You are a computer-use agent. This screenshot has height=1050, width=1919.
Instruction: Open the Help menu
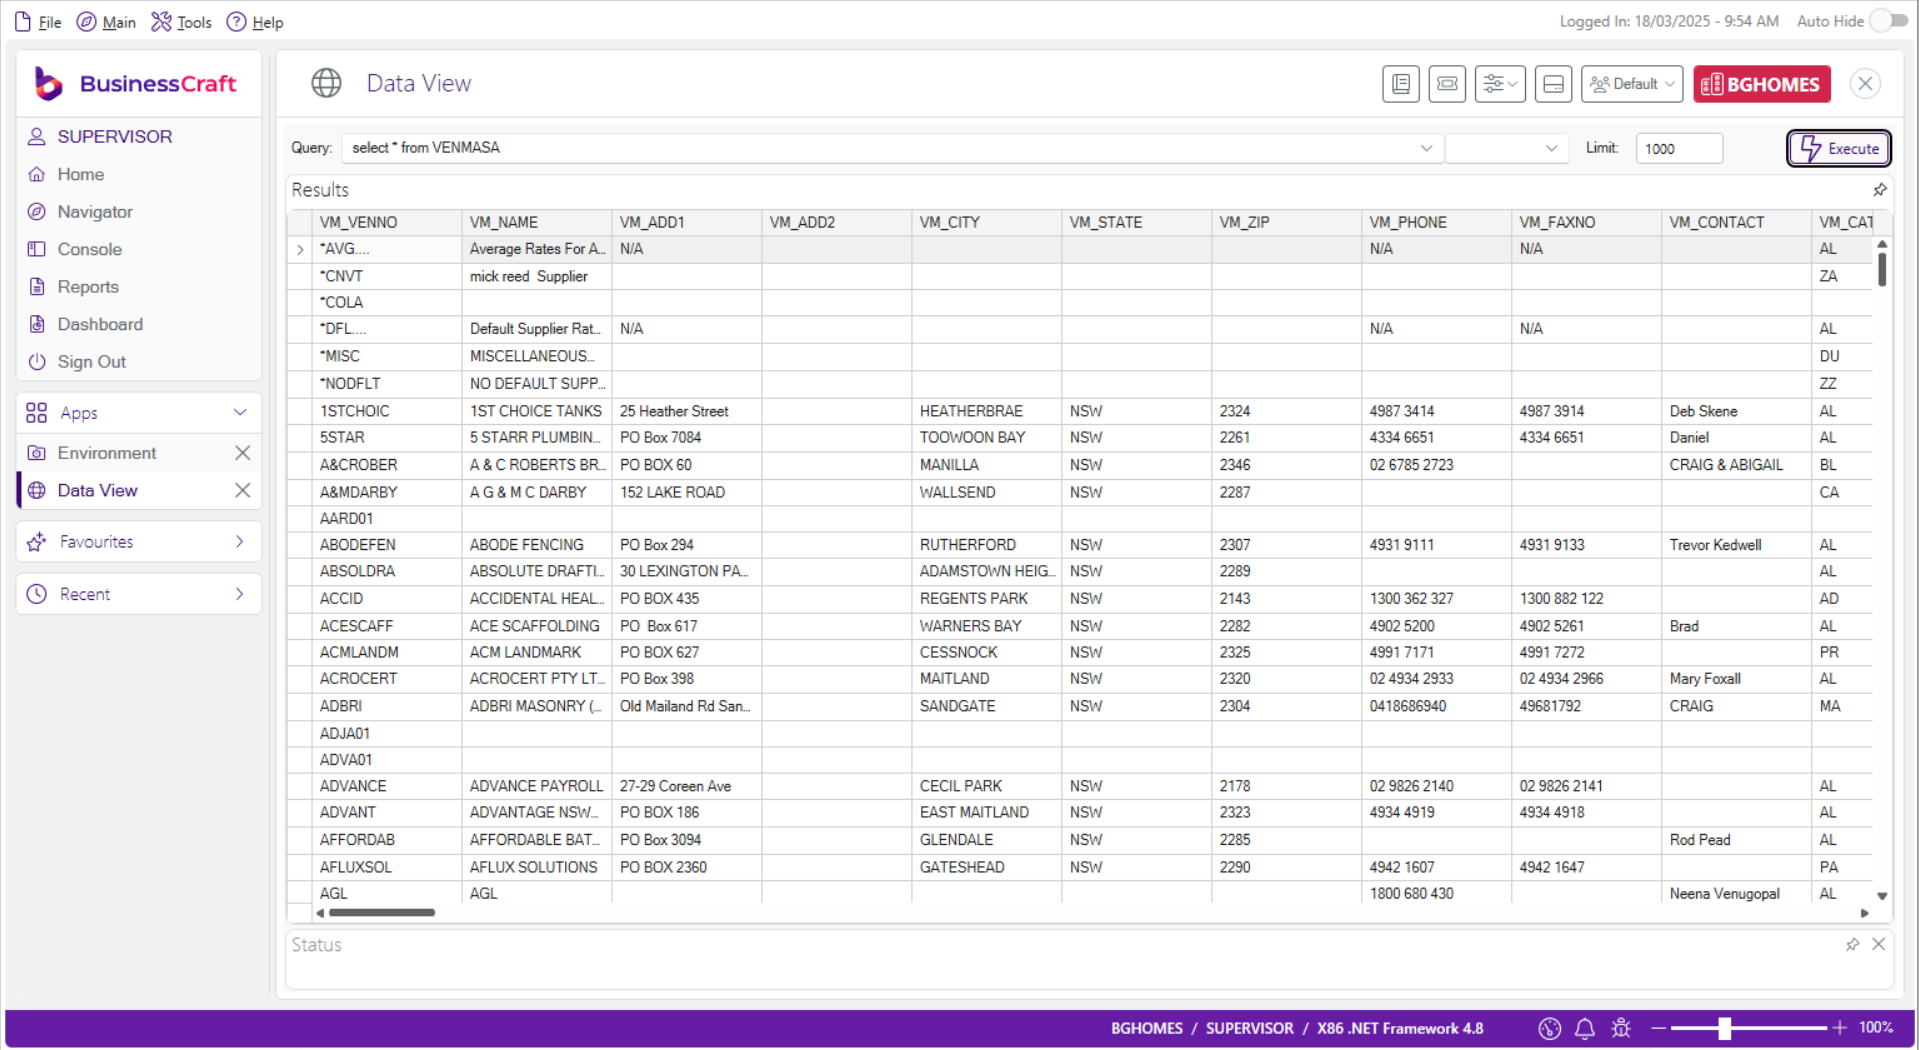pyautogui.click(x=255, y=22)
